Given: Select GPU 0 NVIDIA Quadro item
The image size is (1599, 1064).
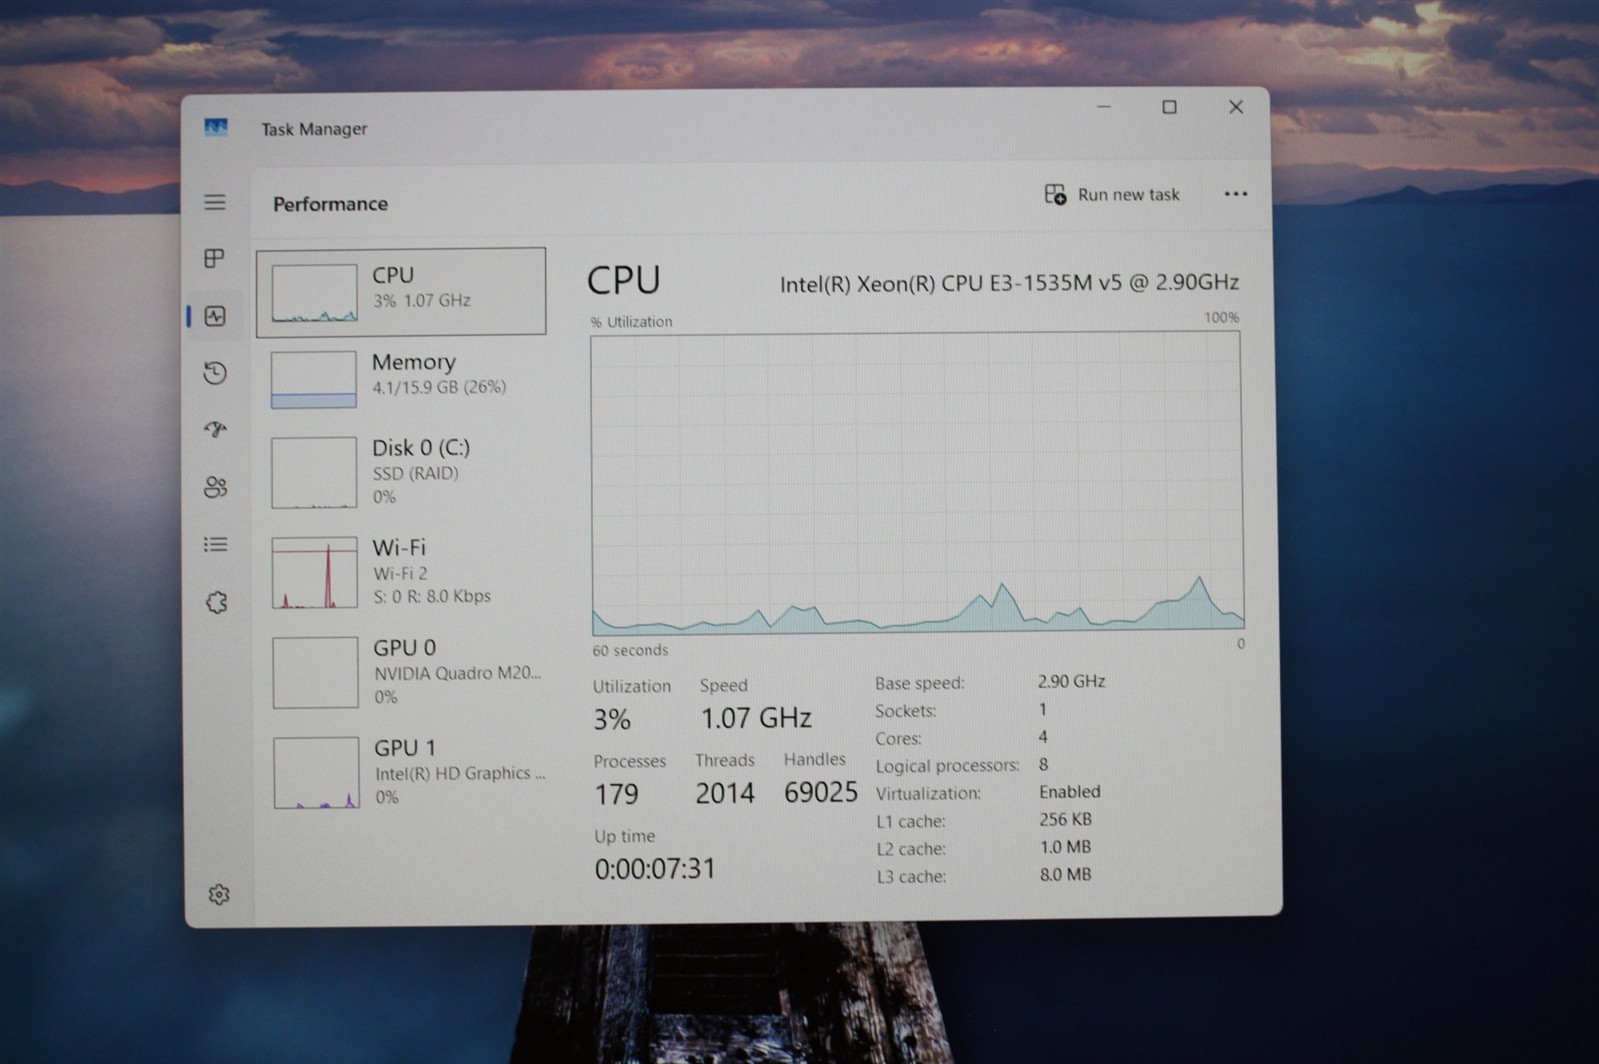Looking at the screenshot, I should pos(403,672).
